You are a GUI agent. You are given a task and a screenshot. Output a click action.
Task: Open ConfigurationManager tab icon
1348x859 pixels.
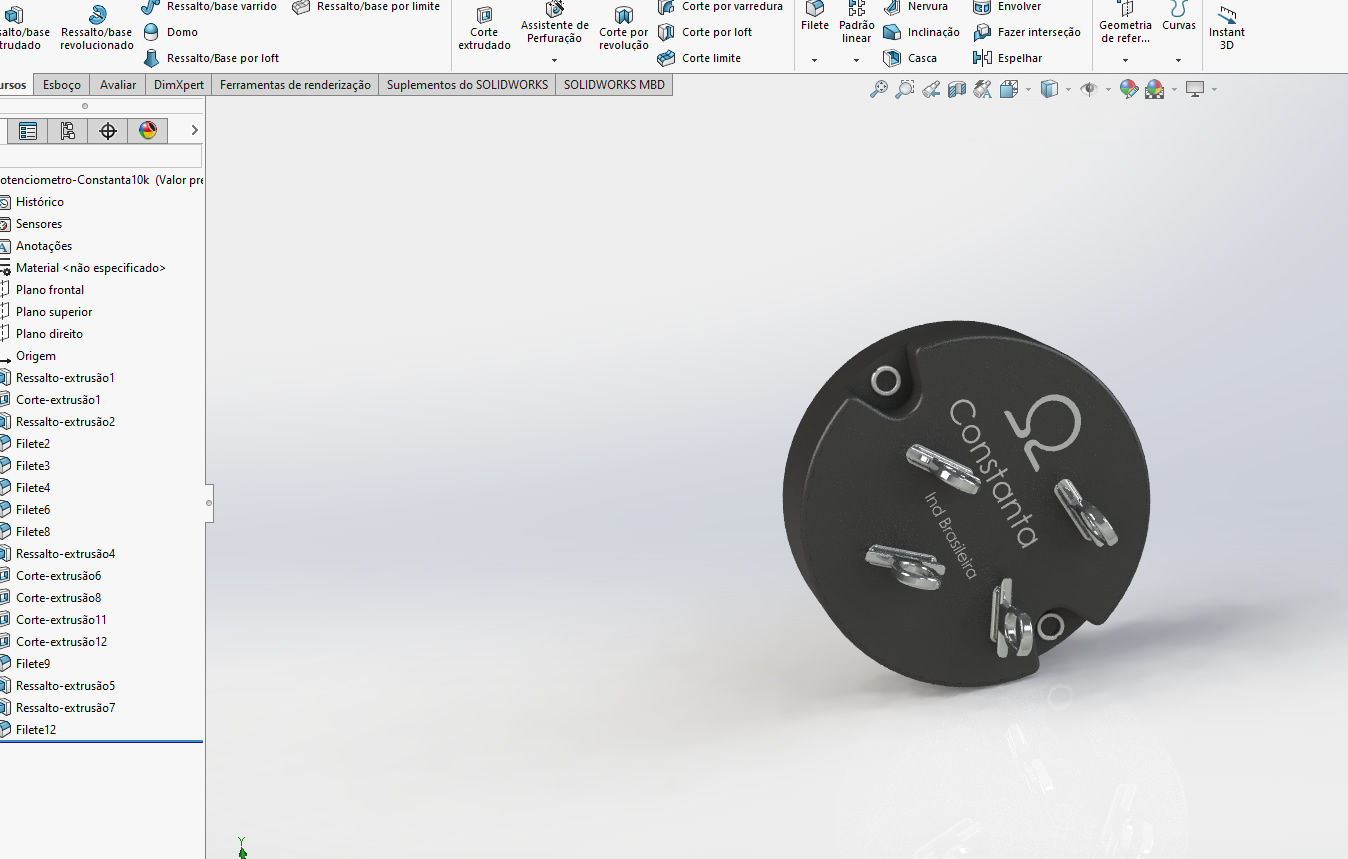coord(68,131)
